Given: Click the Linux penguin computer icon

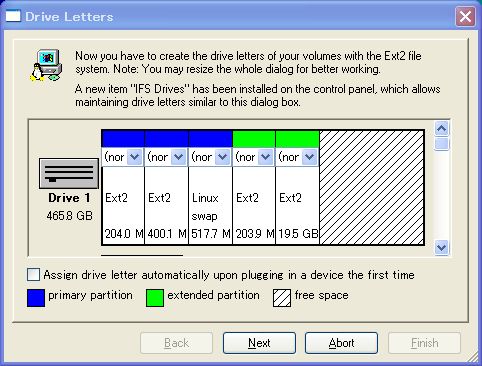Looking at the screenshot, I should click(46, 65).
